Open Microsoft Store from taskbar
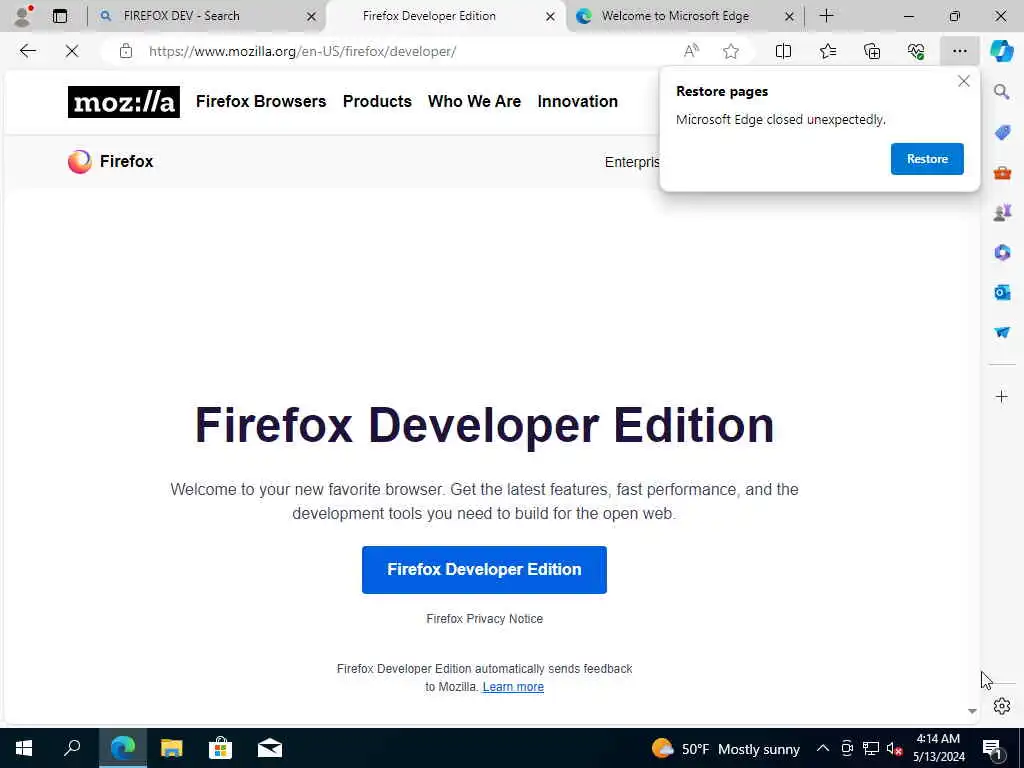Screen dimensions: 1024x768 click(x=221, y=748)
